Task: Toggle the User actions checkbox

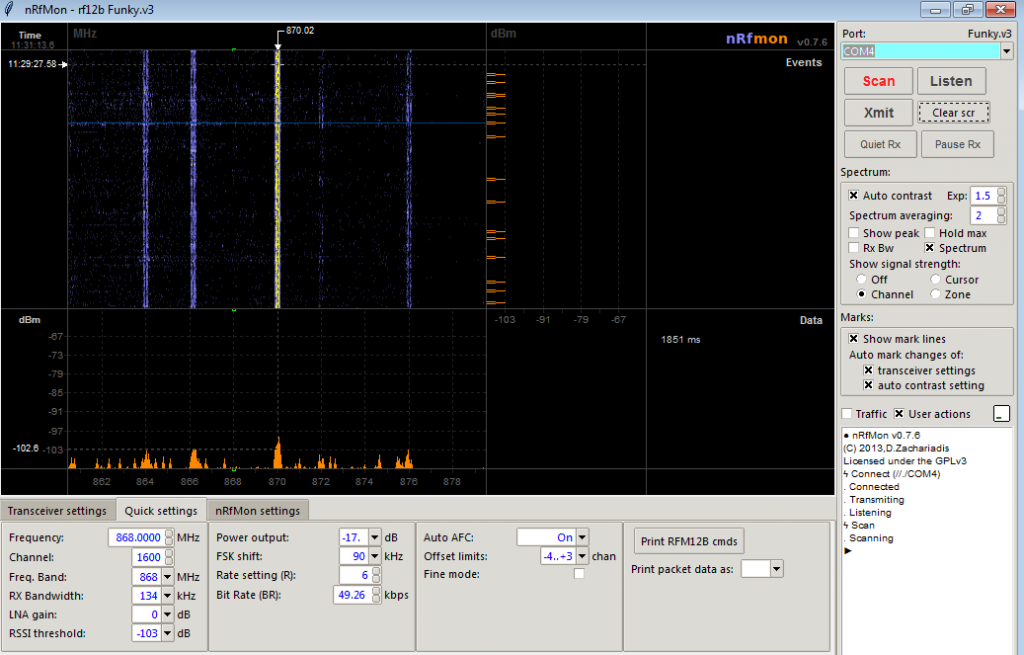Action: pyautogui.click(x=899, y=414)
